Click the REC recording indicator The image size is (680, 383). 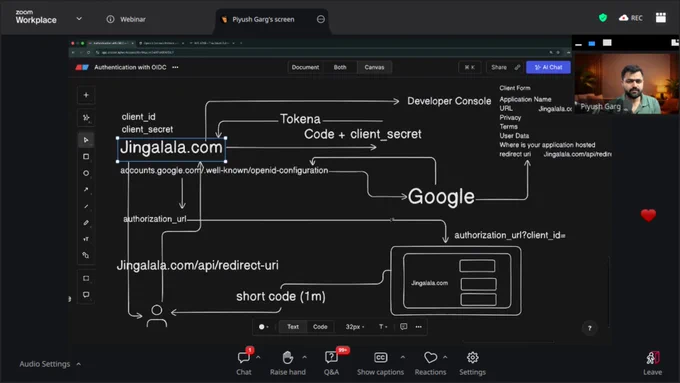[631, 18]
